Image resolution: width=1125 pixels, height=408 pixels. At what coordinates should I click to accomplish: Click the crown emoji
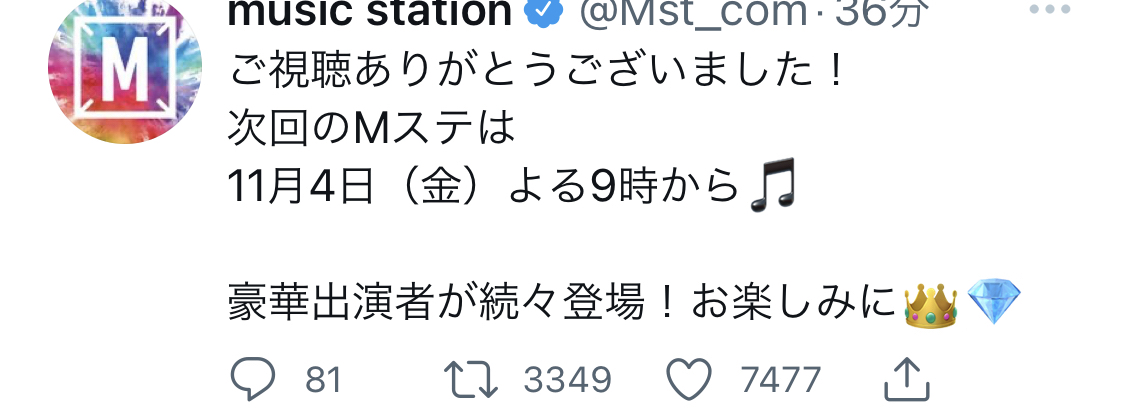coord(931,305)
